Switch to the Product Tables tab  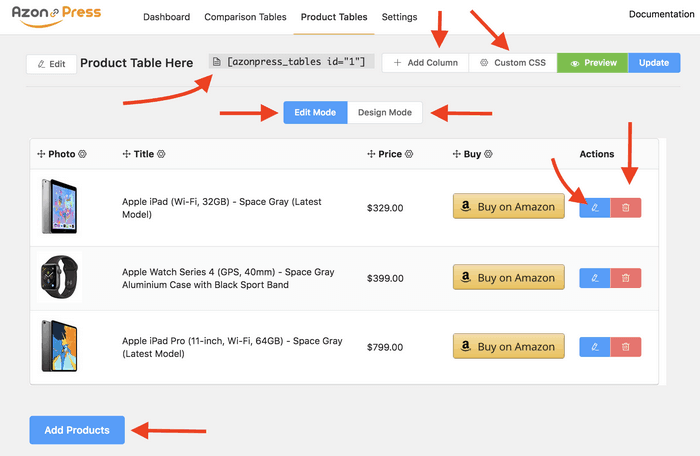(334, 17)
